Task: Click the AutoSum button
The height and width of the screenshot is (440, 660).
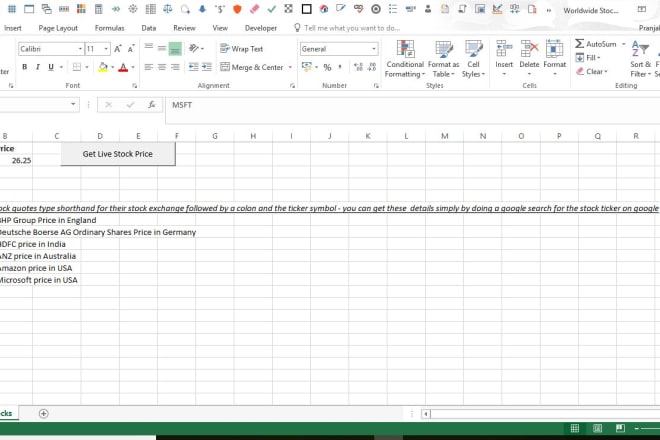Action: click(x=596, y=44)
